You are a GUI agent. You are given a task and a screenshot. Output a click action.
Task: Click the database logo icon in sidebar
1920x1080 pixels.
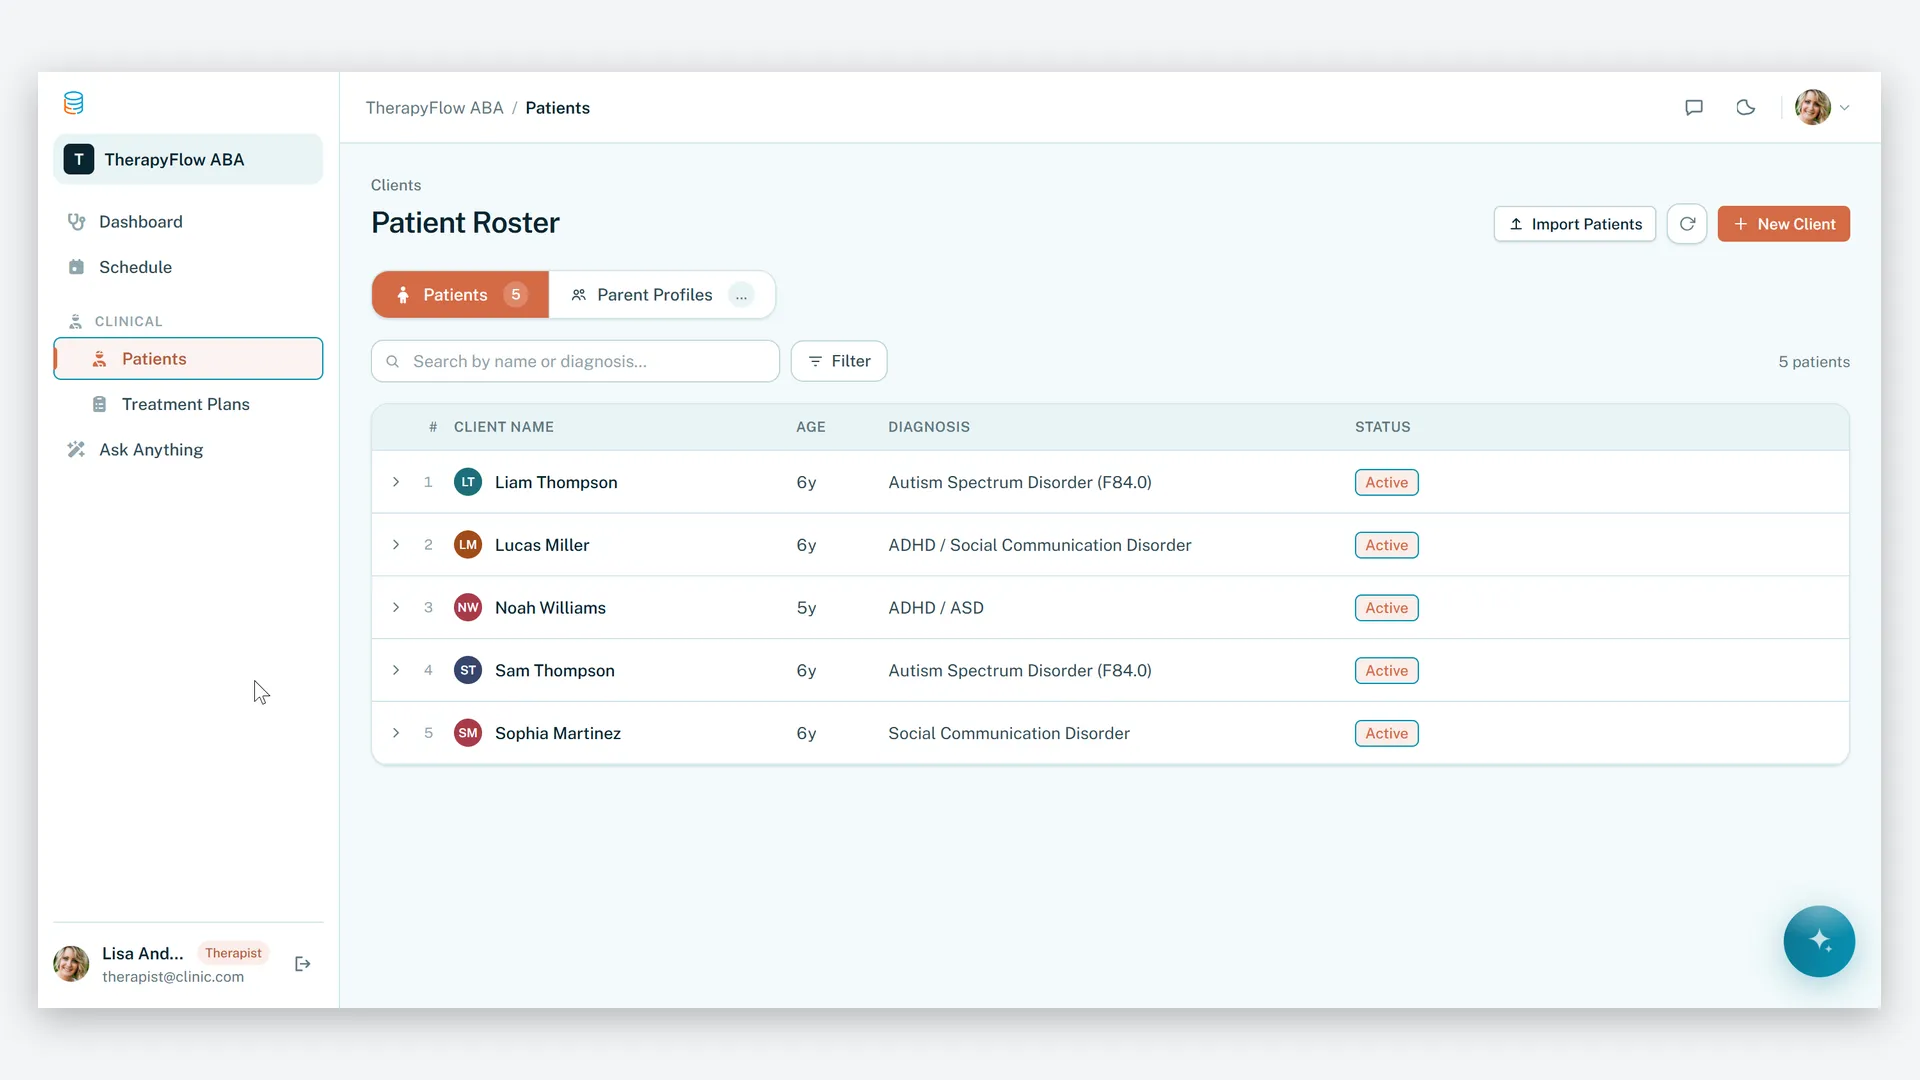[x=74, y=103]
